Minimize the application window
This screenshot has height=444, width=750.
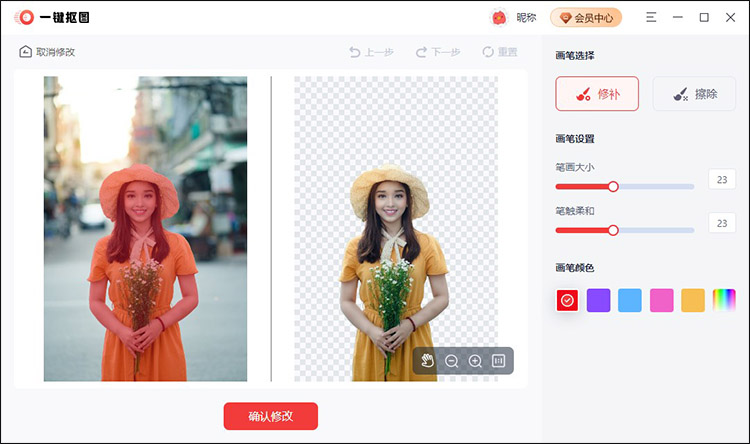click(x=678, y=17)
